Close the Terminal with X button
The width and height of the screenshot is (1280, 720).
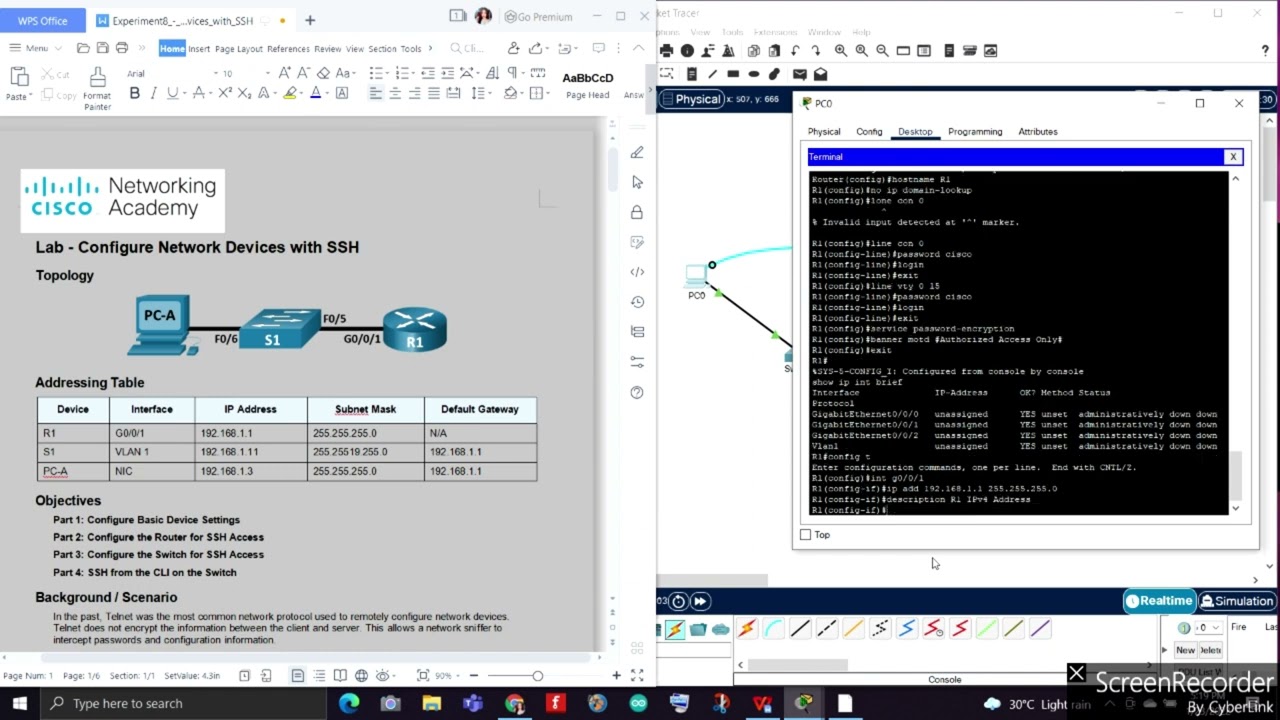click(x=1233, y=157)
